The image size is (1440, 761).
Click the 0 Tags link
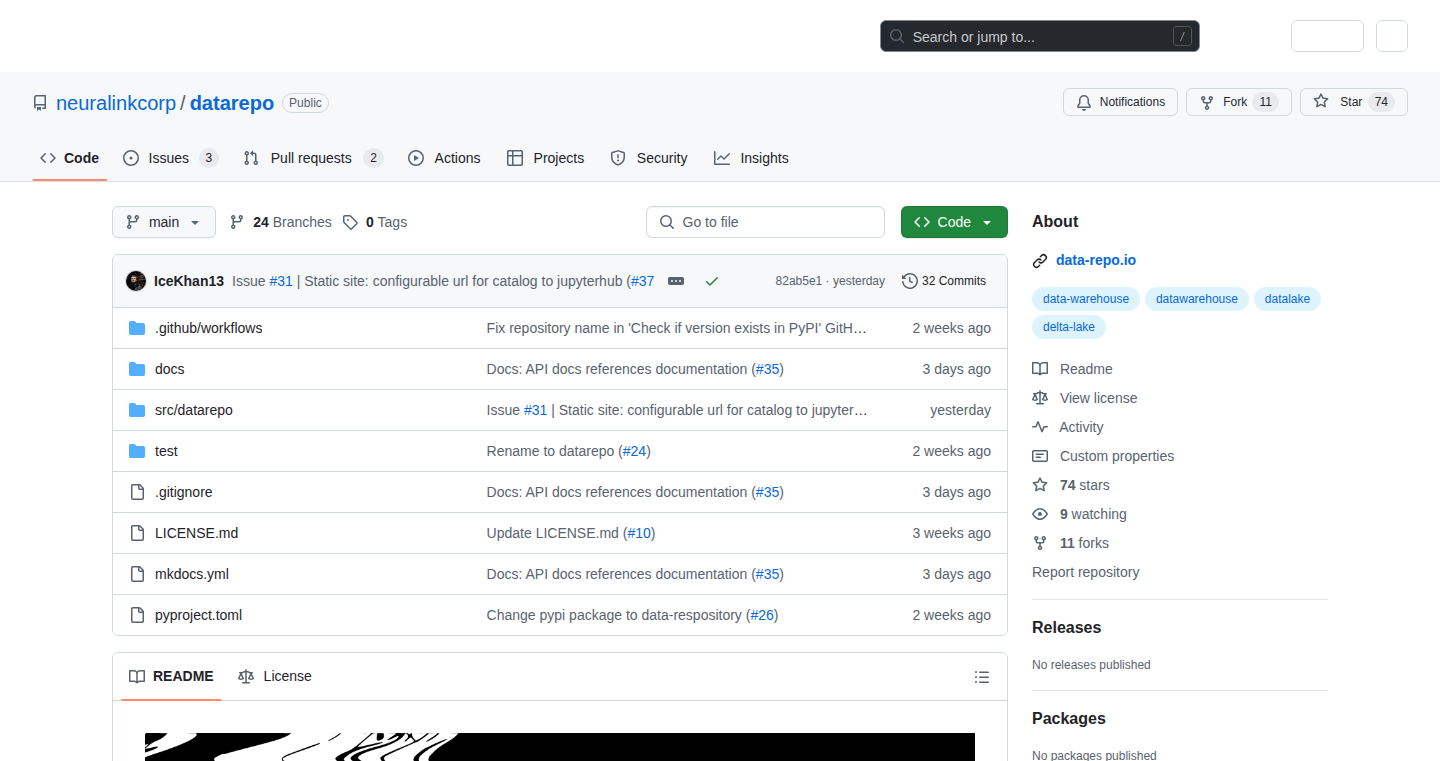pyautogui.click(x=375, y=222)
